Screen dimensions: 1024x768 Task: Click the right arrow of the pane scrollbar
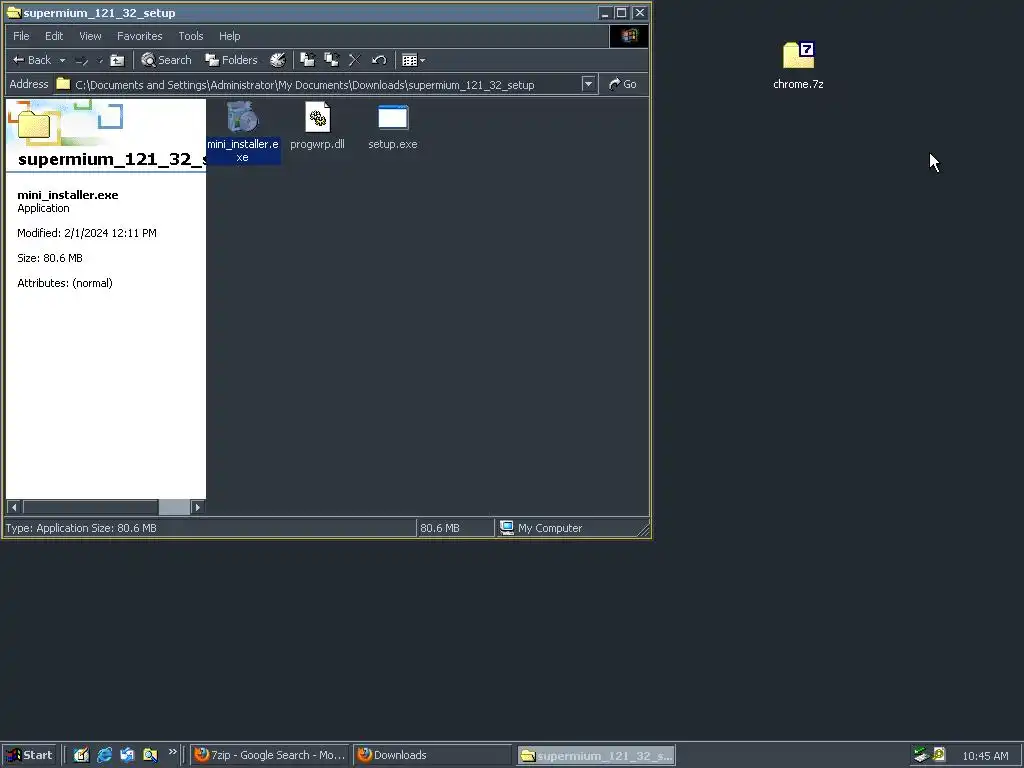click(197, 507)
